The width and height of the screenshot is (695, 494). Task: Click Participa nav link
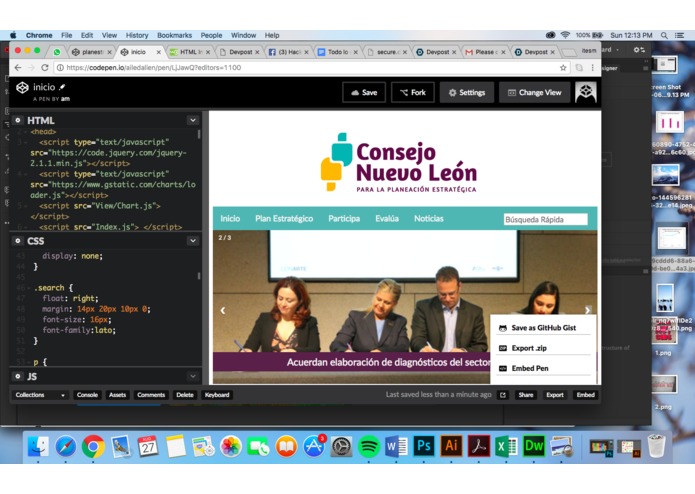[344, 218]
